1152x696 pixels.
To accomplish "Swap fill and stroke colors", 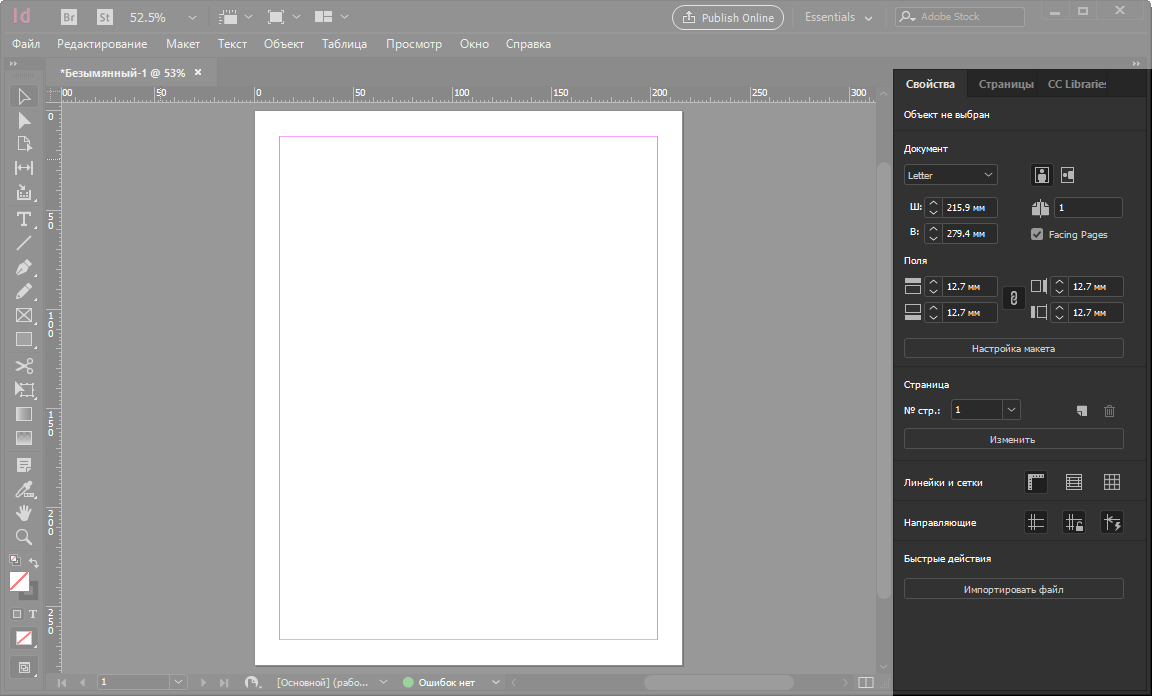I will [34, 562].
